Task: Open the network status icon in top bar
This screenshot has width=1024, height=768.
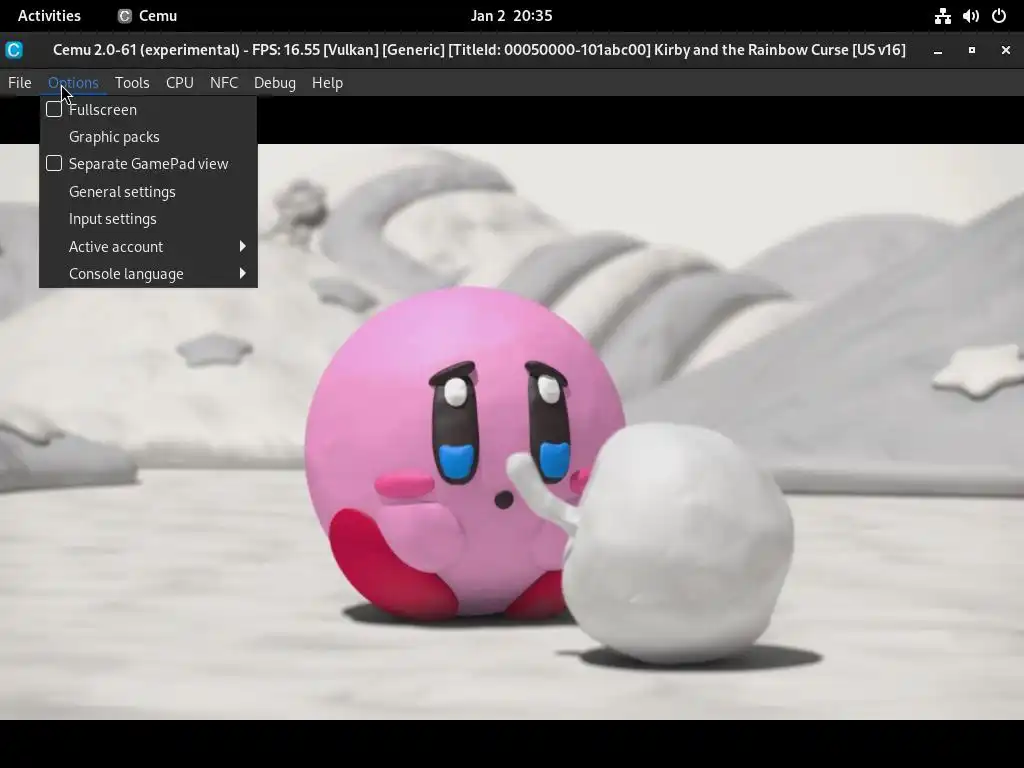Action: [x=942, y=16]
